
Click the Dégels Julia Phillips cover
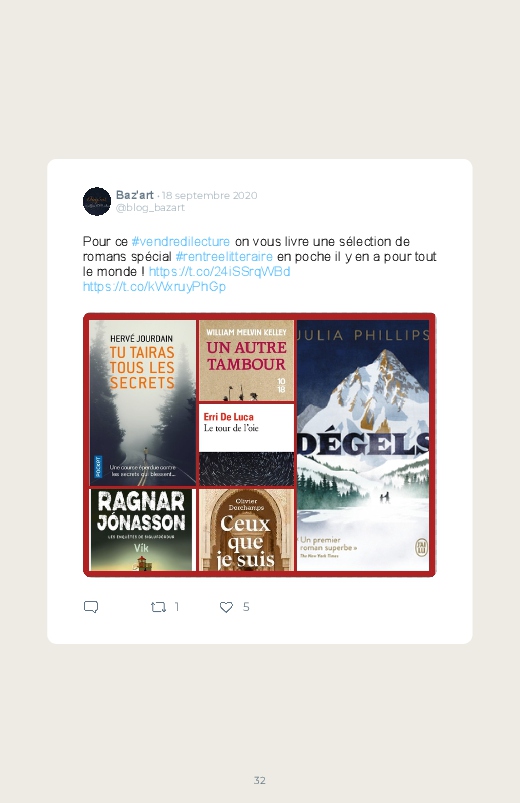tap(363, 446)
